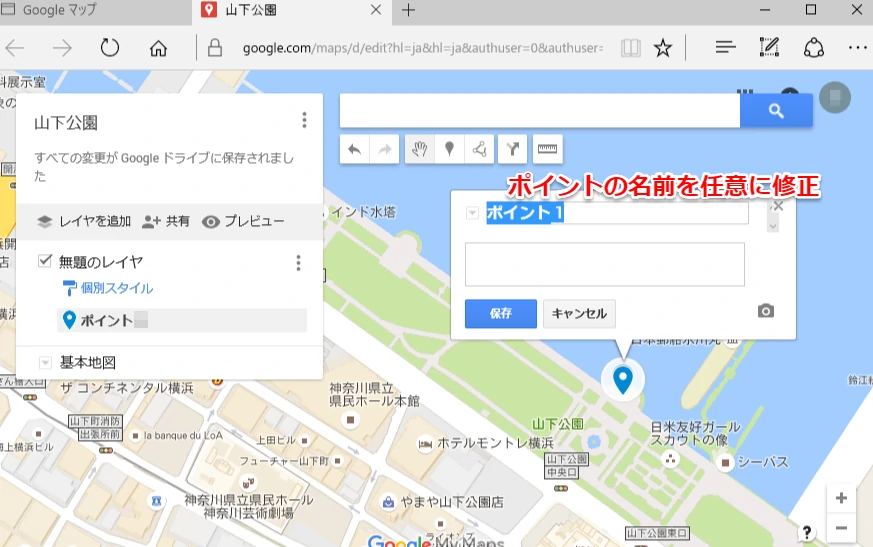Click the browser back arrow

[x=15, y=48]
